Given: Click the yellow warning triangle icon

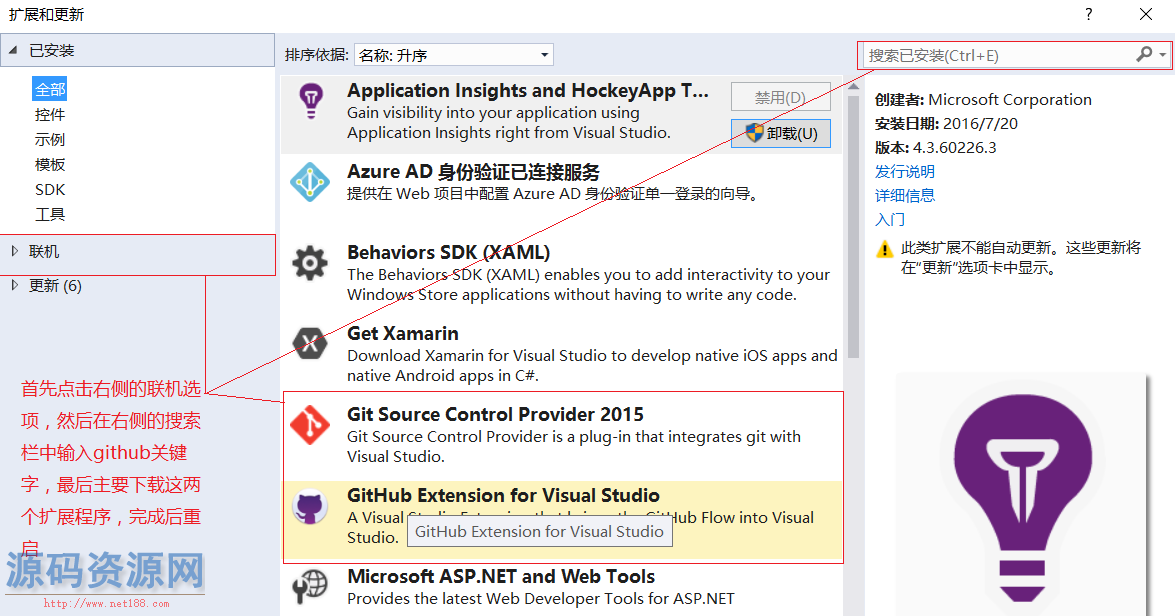Looking at the screenshot, I should click(x=885, y=249).
